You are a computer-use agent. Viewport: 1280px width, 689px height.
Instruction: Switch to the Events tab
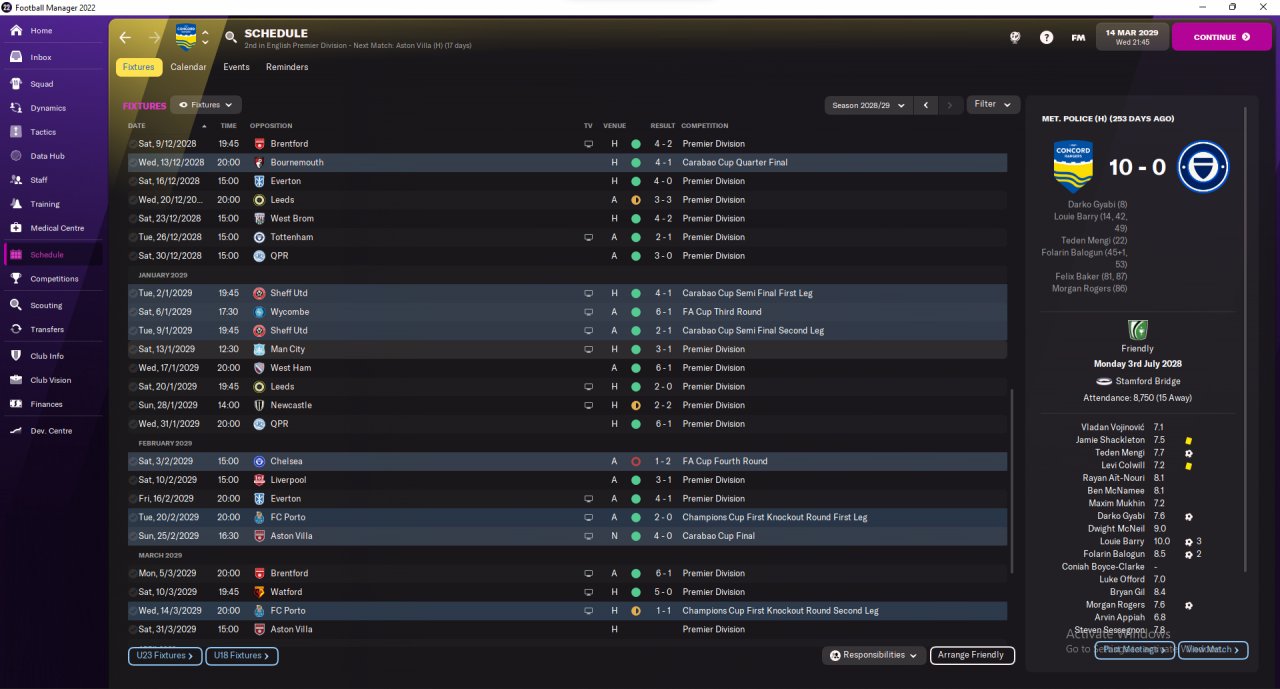pyautogui.click(x=236, y=67)
